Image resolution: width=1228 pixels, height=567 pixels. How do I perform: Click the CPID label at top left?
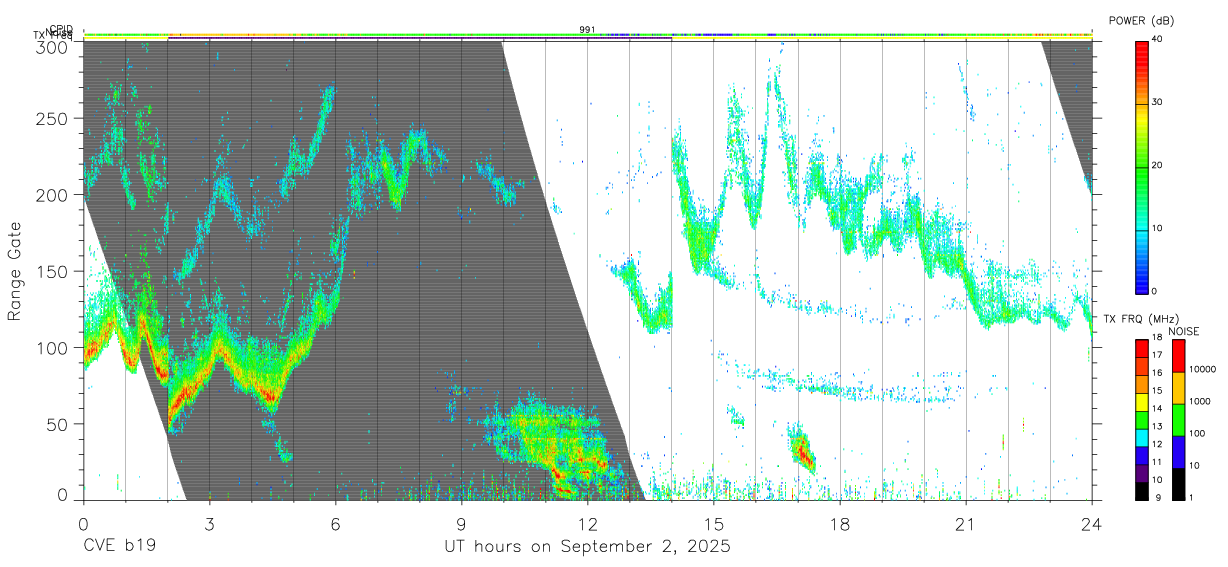61,29
